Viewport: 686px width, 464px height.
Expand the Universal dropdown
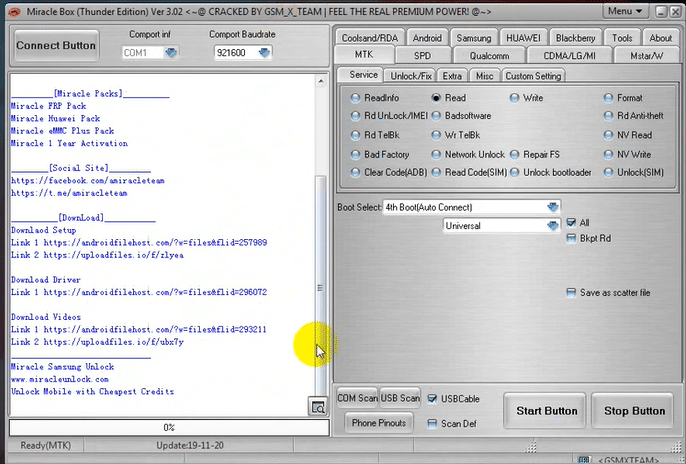pyautogui.click(x=553, y=226)
